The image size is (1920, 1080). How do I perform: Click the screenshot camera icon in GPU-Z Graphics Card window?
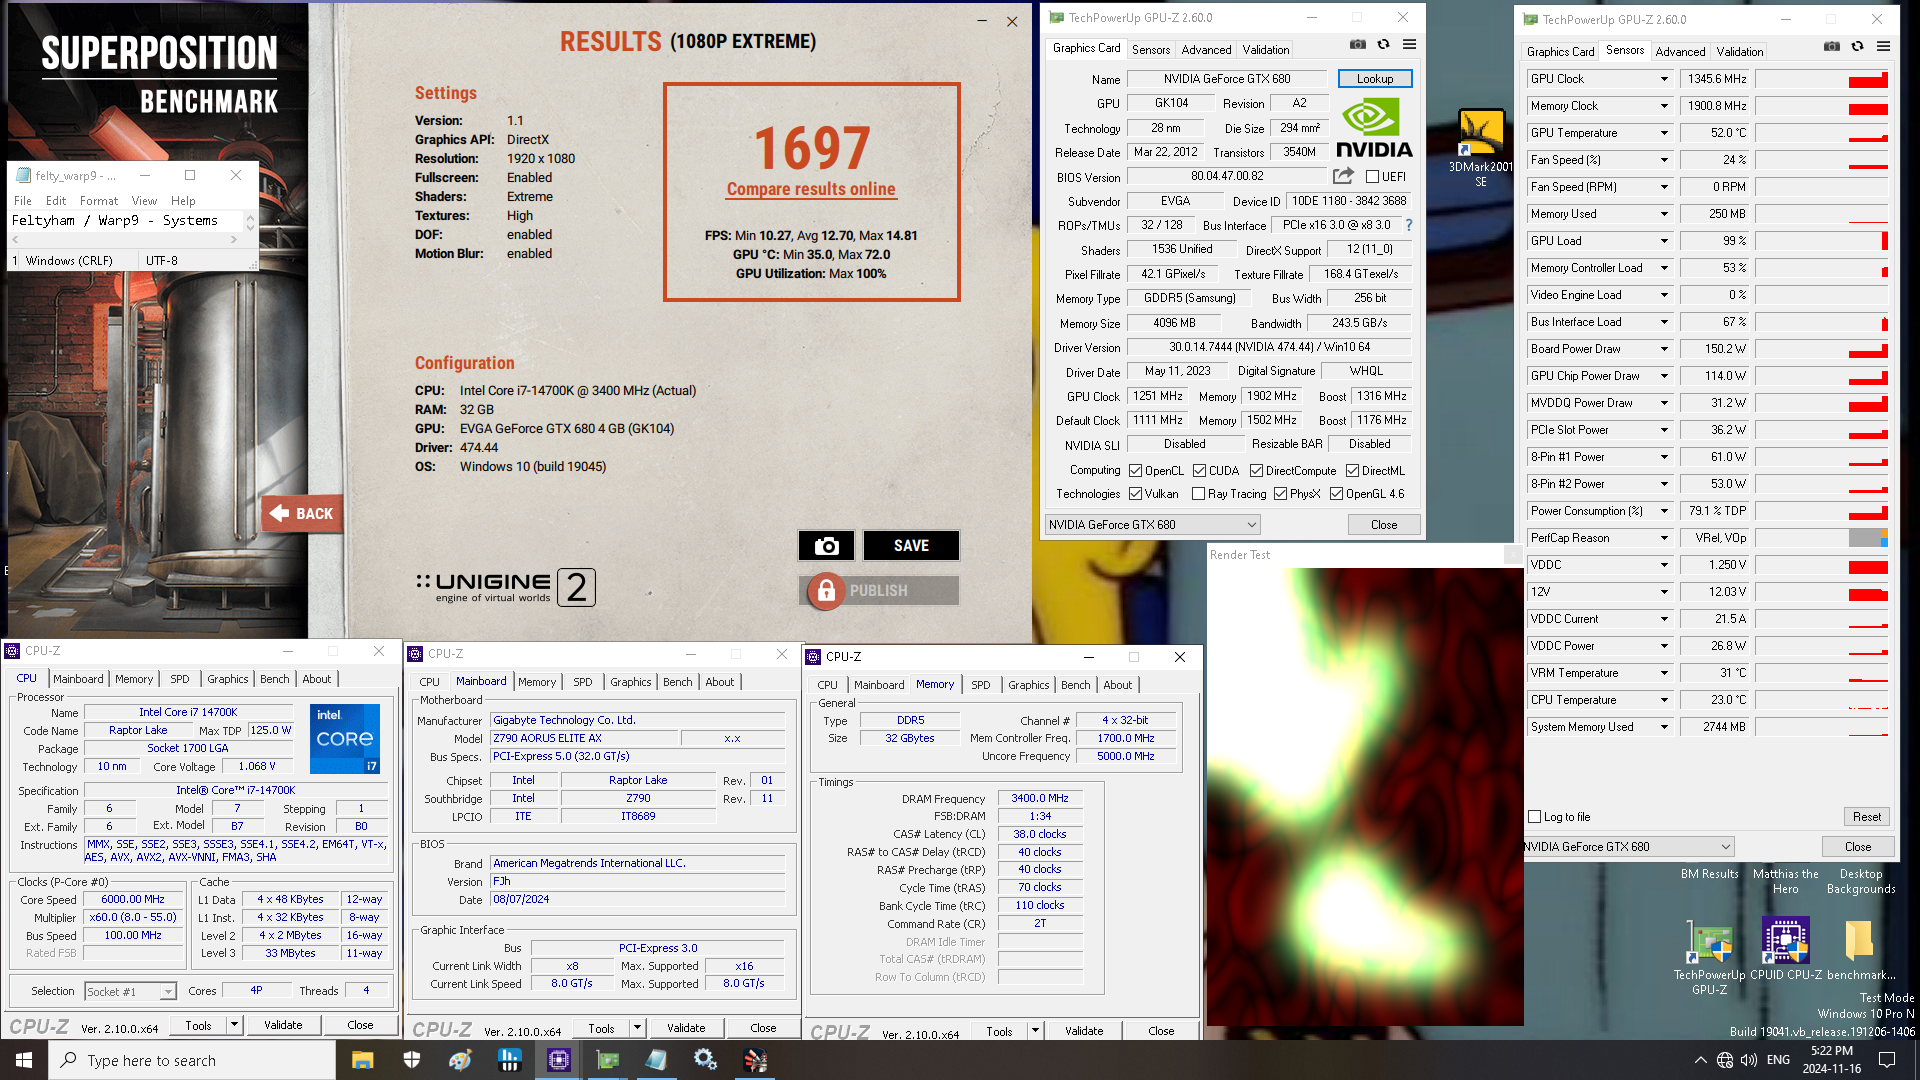(x=1357, y=44)
